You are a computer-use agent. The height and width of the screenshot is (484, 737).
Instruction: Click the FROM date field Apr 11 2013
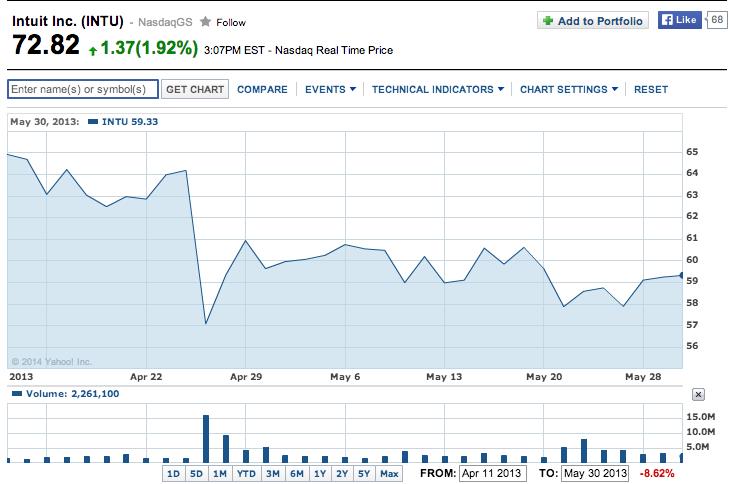coord(493,473)
